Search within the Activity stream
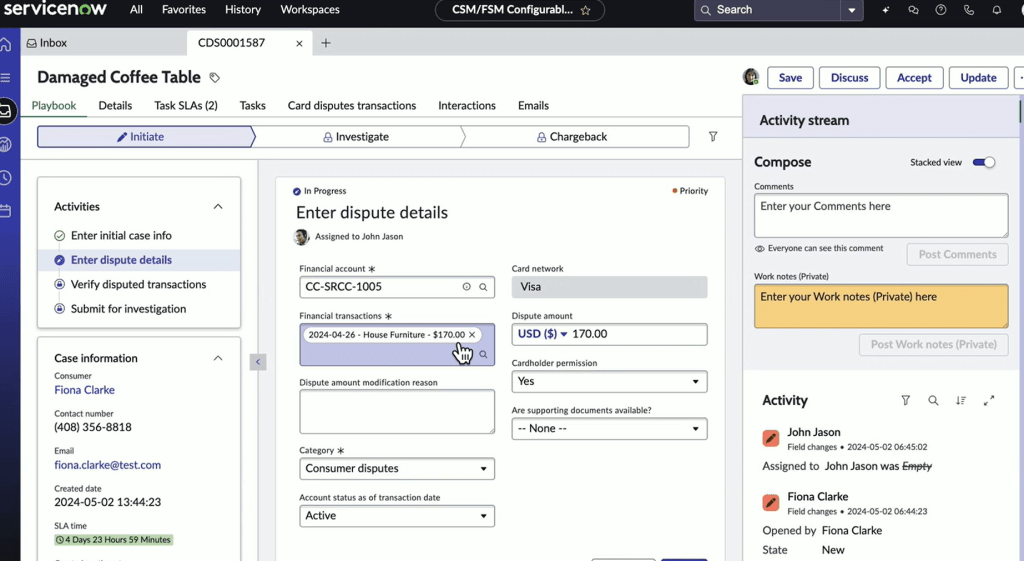Screen dimensions: 1024x561 pos(933,401)
